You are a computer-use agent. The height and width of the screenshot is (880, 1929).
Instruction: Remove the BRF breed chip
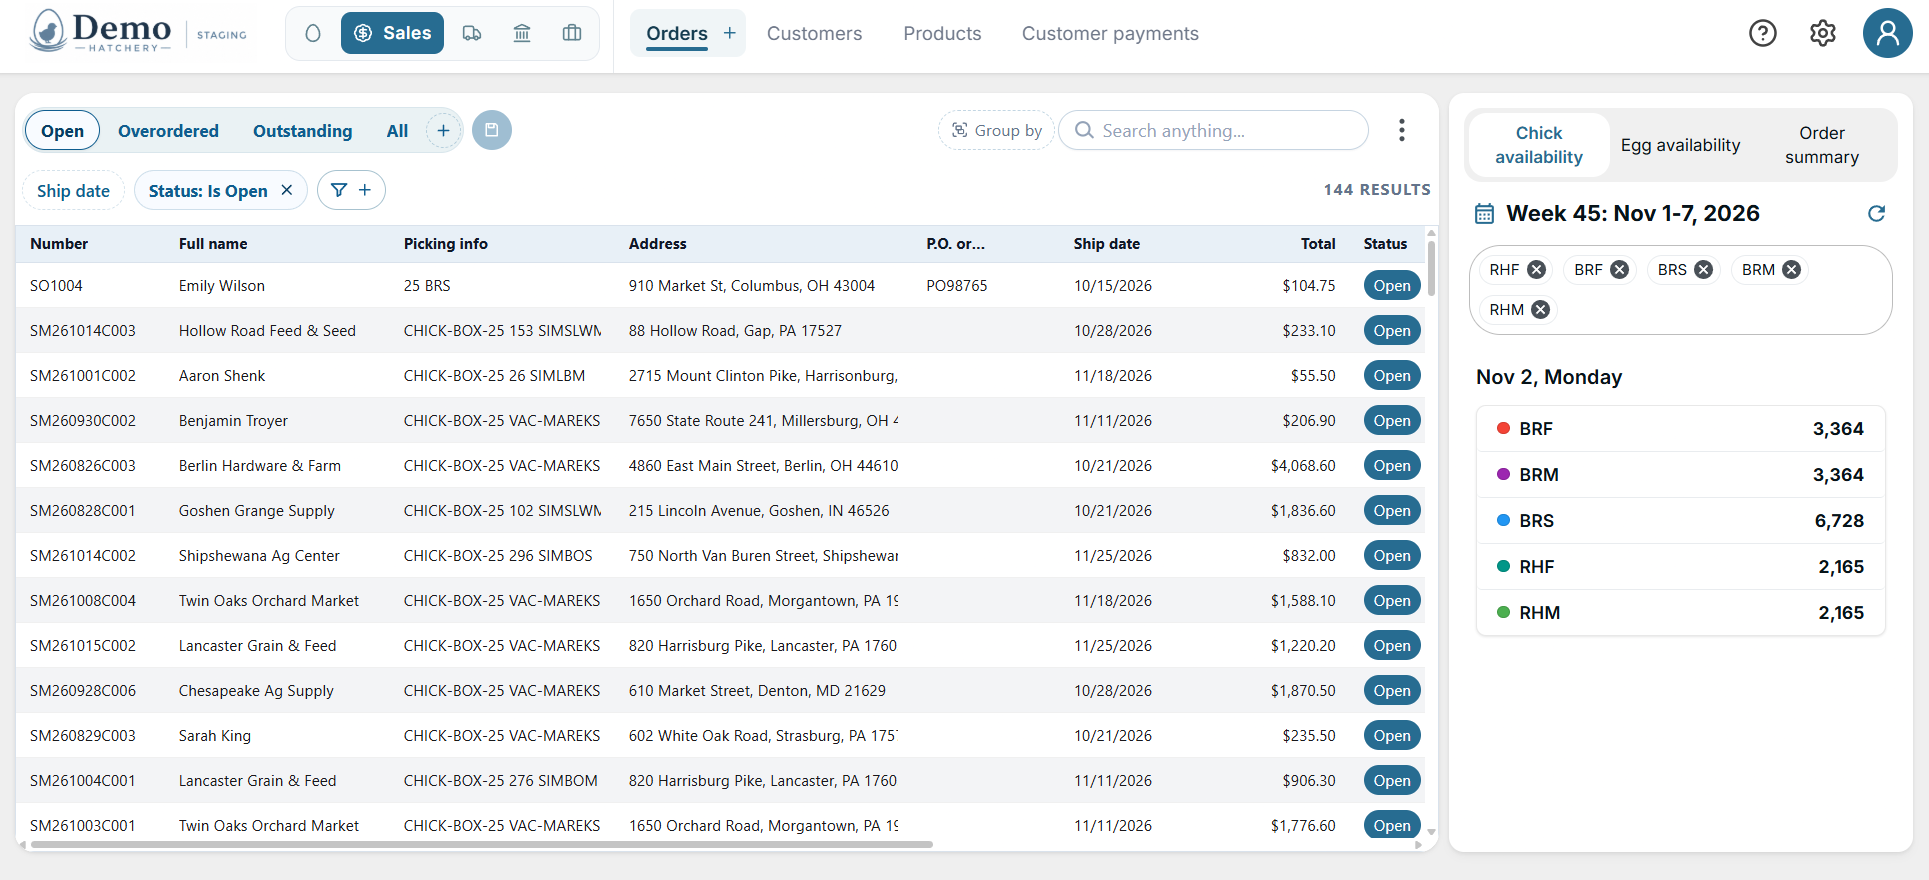tap(1620, 270)
